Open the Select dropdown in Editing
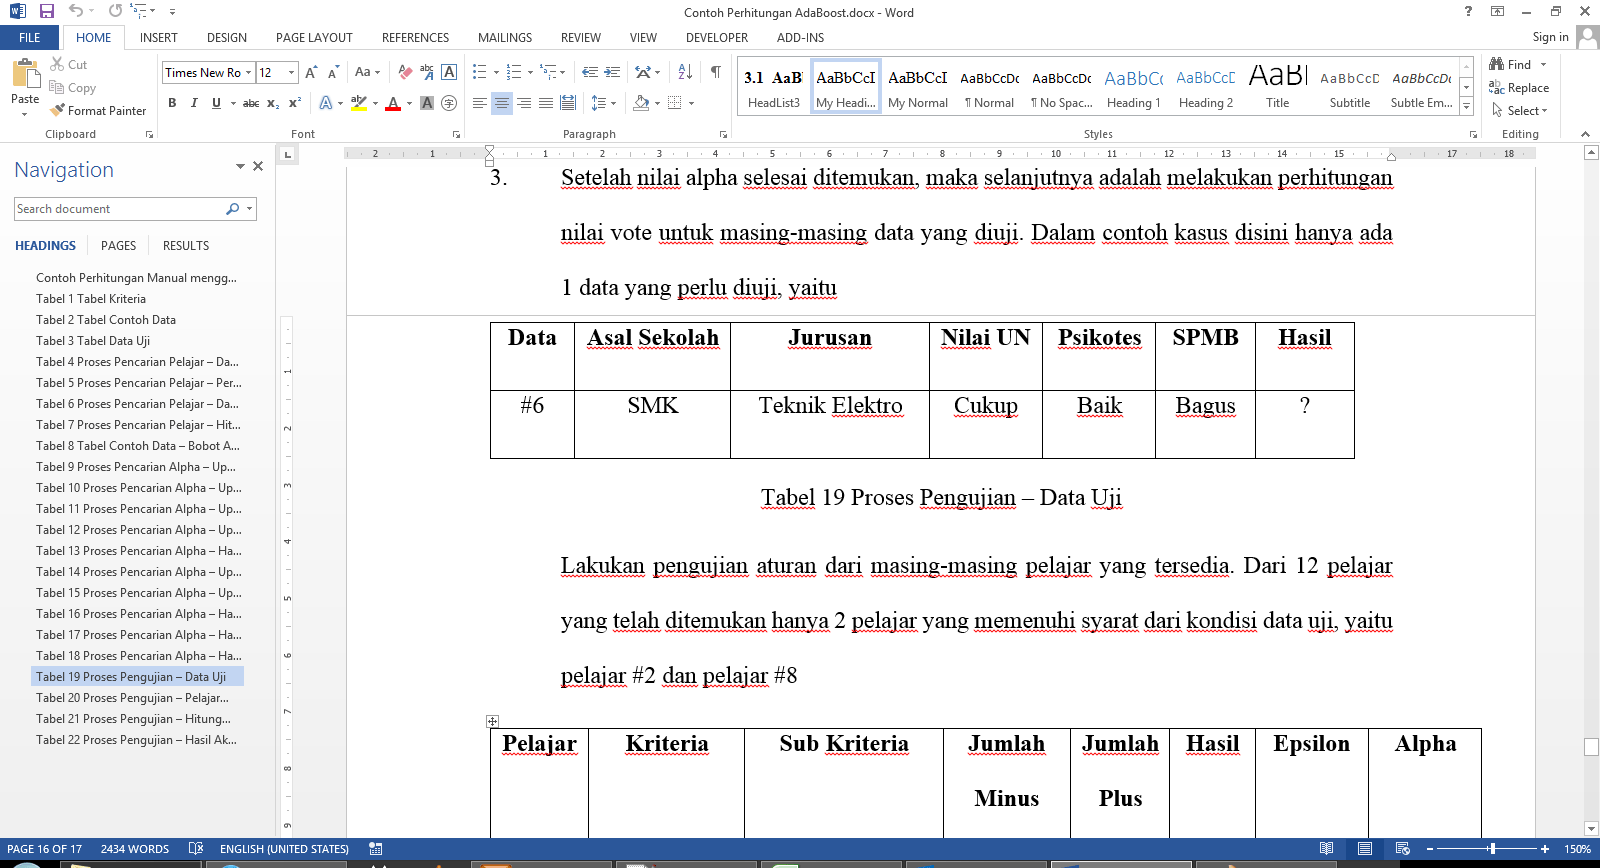 1521,111
